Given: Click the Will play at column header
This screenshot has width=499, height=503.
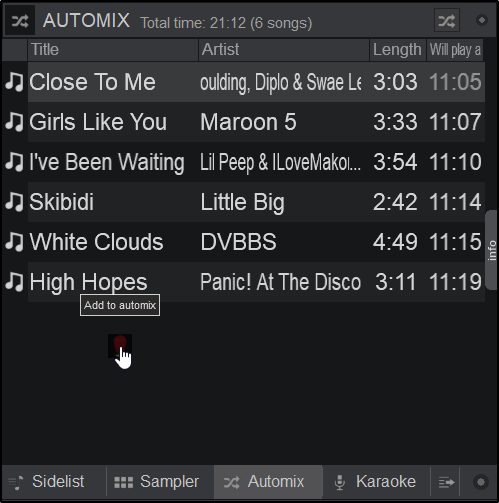Looking at the screenshot, I should click(x=455, y=50).
